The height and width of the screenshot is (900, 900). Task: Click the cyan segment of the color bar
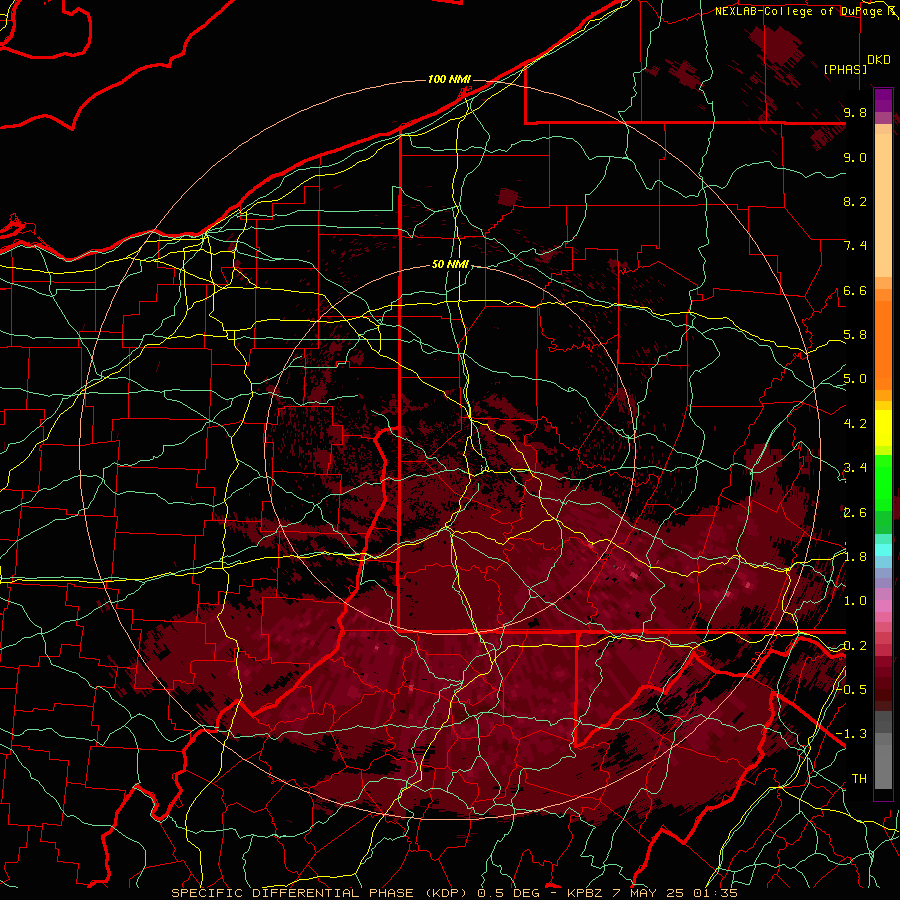(x=883, y=549)
